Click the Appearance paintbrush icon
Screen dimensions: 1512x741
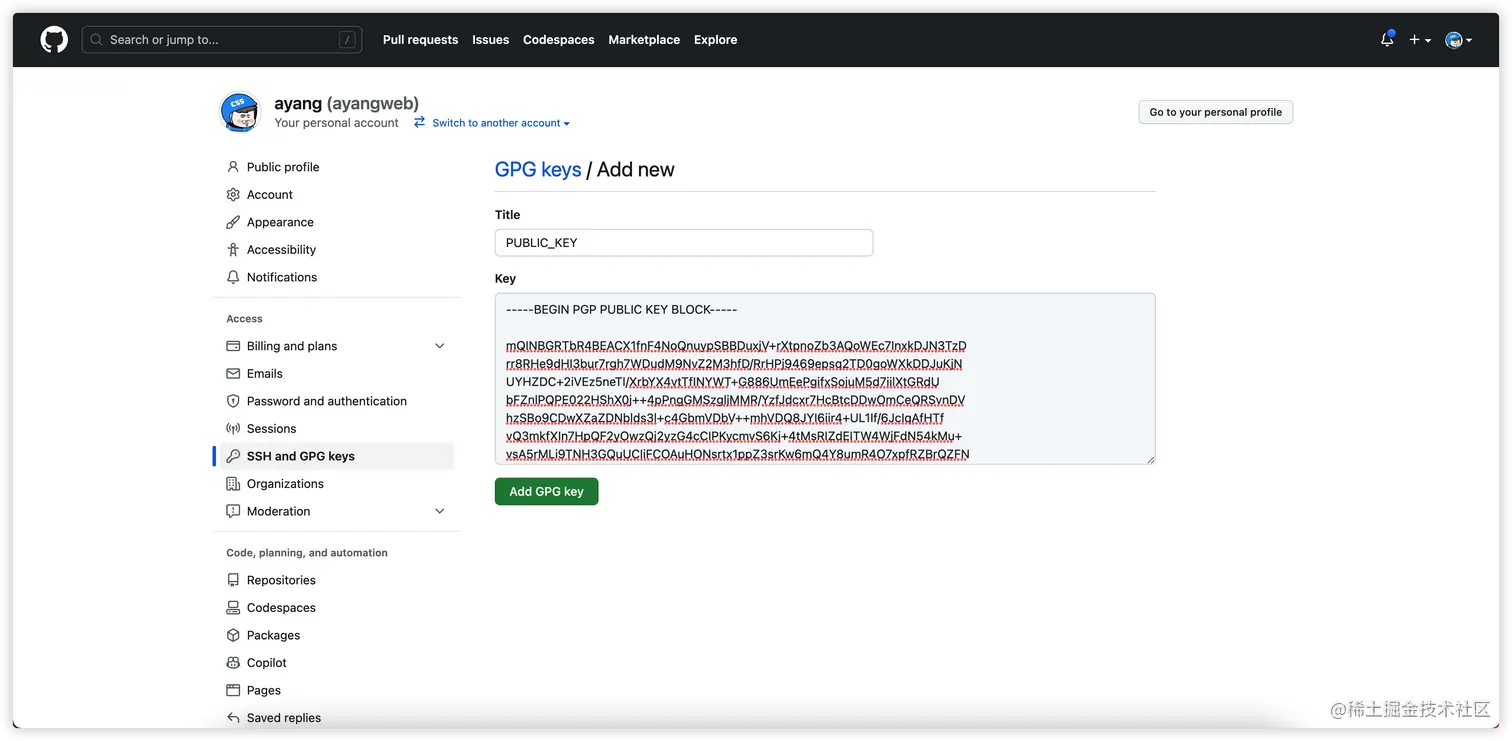tap(233, 222)
